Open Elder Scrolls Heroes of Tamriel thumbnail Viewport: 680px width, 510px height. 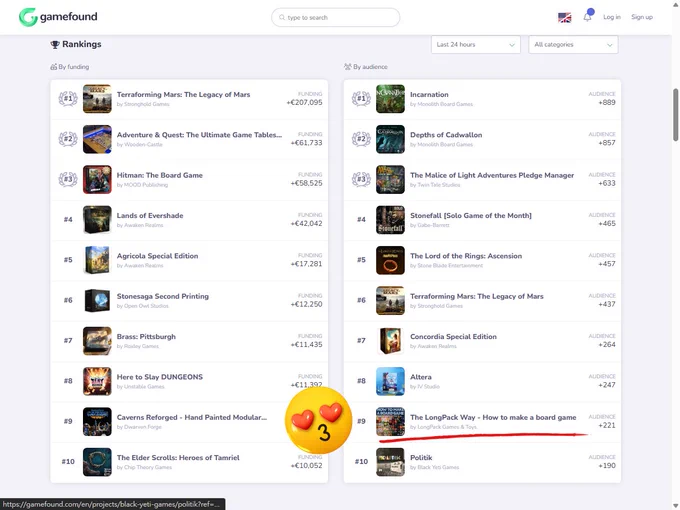[97, 462]
